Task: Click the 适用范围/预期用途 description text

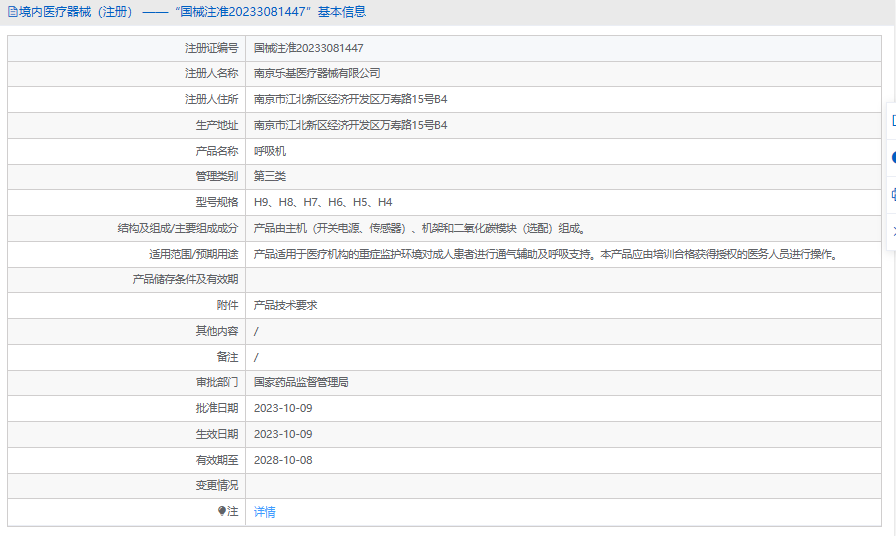Action: (x=548, y=254)
